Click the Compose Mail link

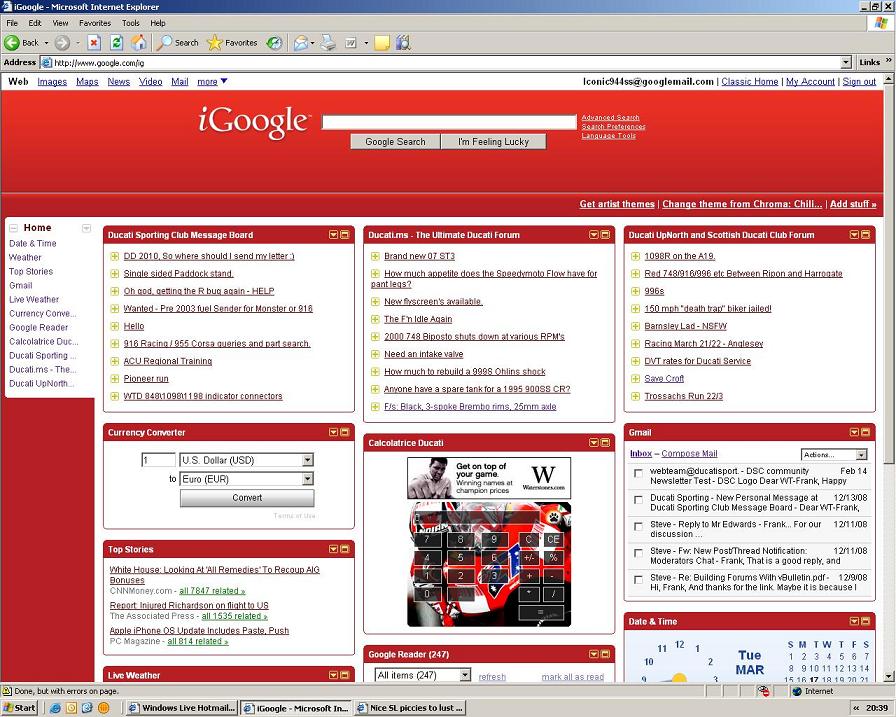point(689,454)
